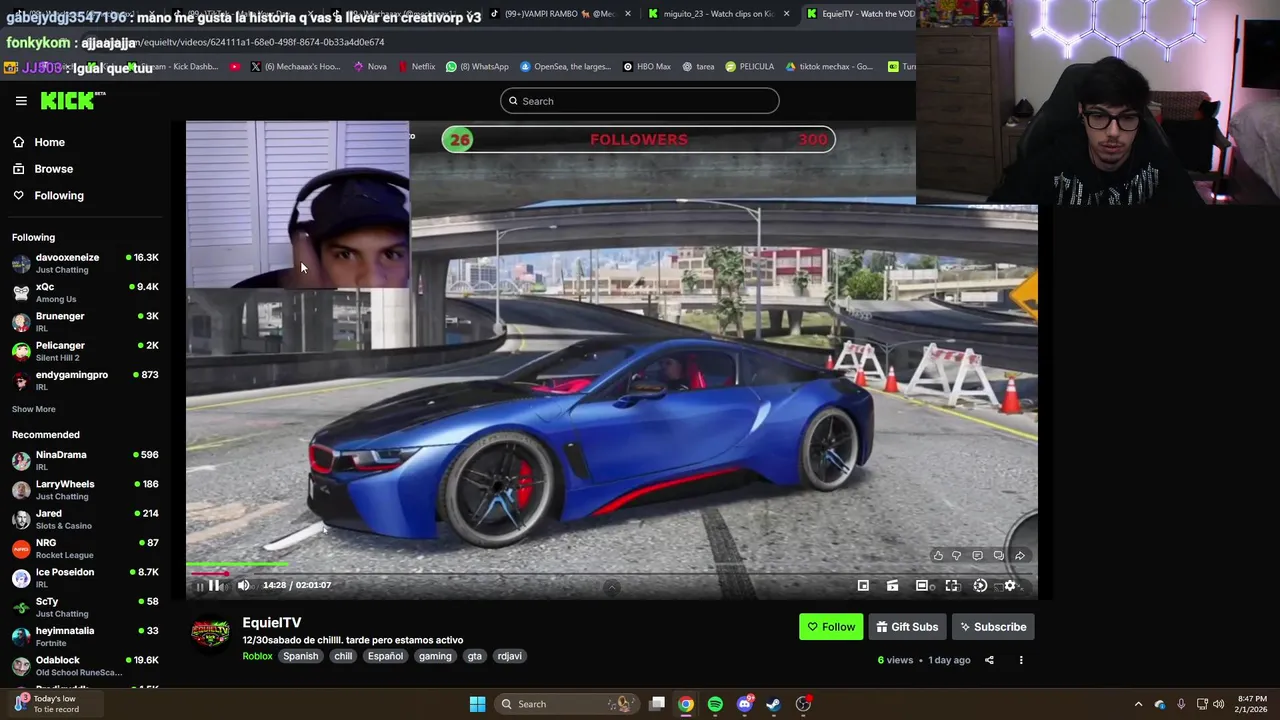Open Browse in sidebar
The image size is (1280, 720).
(x=42, y=169)
